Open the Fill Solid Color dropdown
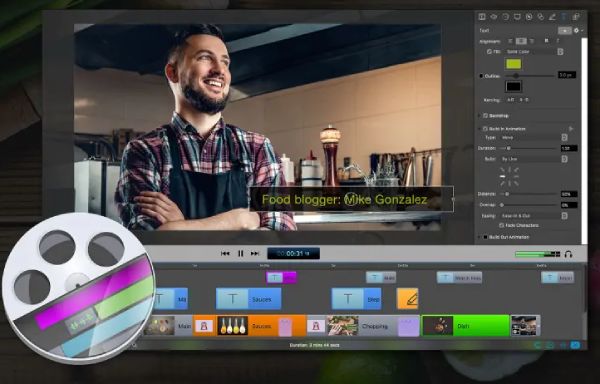600x384 pixels. (x=534, y=52)
